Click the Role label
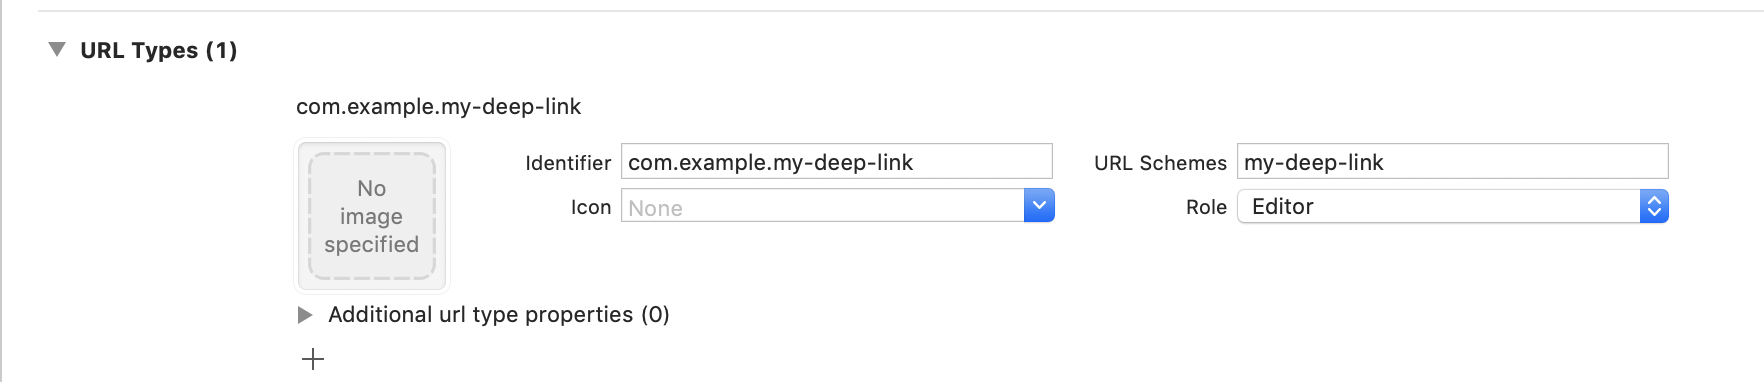 [1206, 207]
